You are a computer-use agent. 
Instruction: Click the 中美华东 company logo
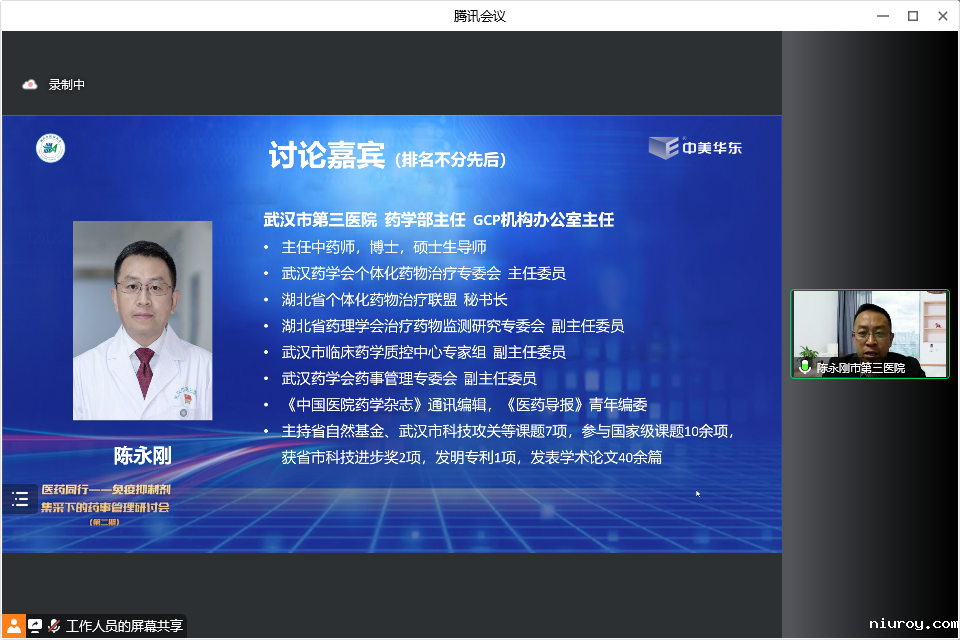point(696,148)
